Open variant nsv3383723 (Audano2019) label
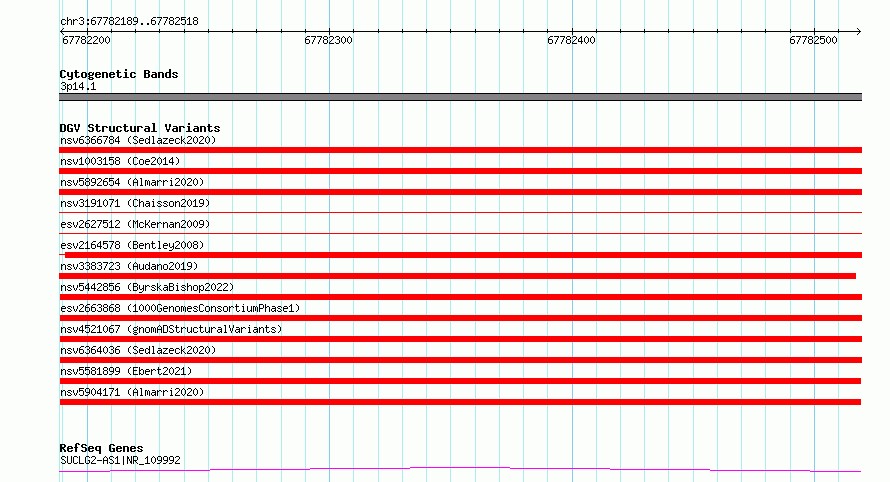Screen dimensions: 890x482 pyautogui.click(x=129, y=266)
